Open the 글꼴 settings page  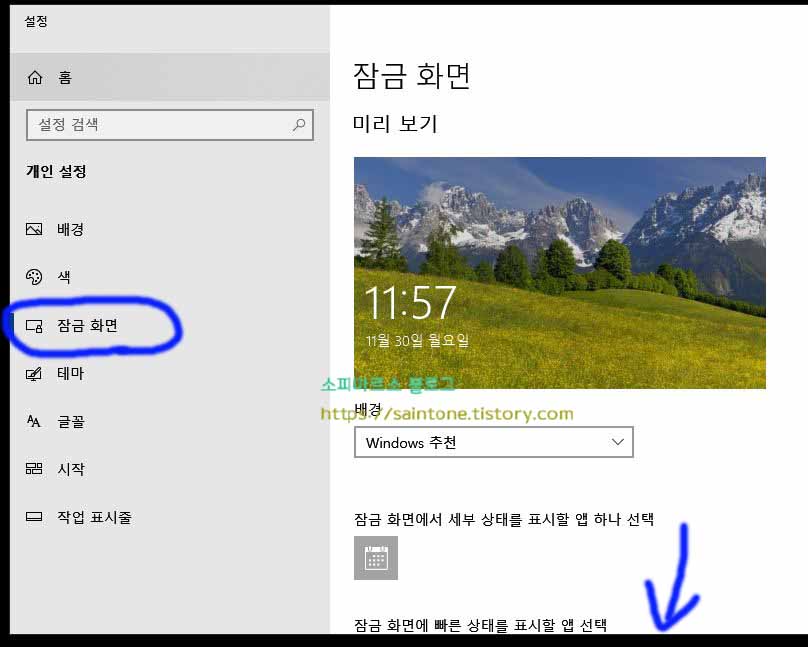pos(71,422)
